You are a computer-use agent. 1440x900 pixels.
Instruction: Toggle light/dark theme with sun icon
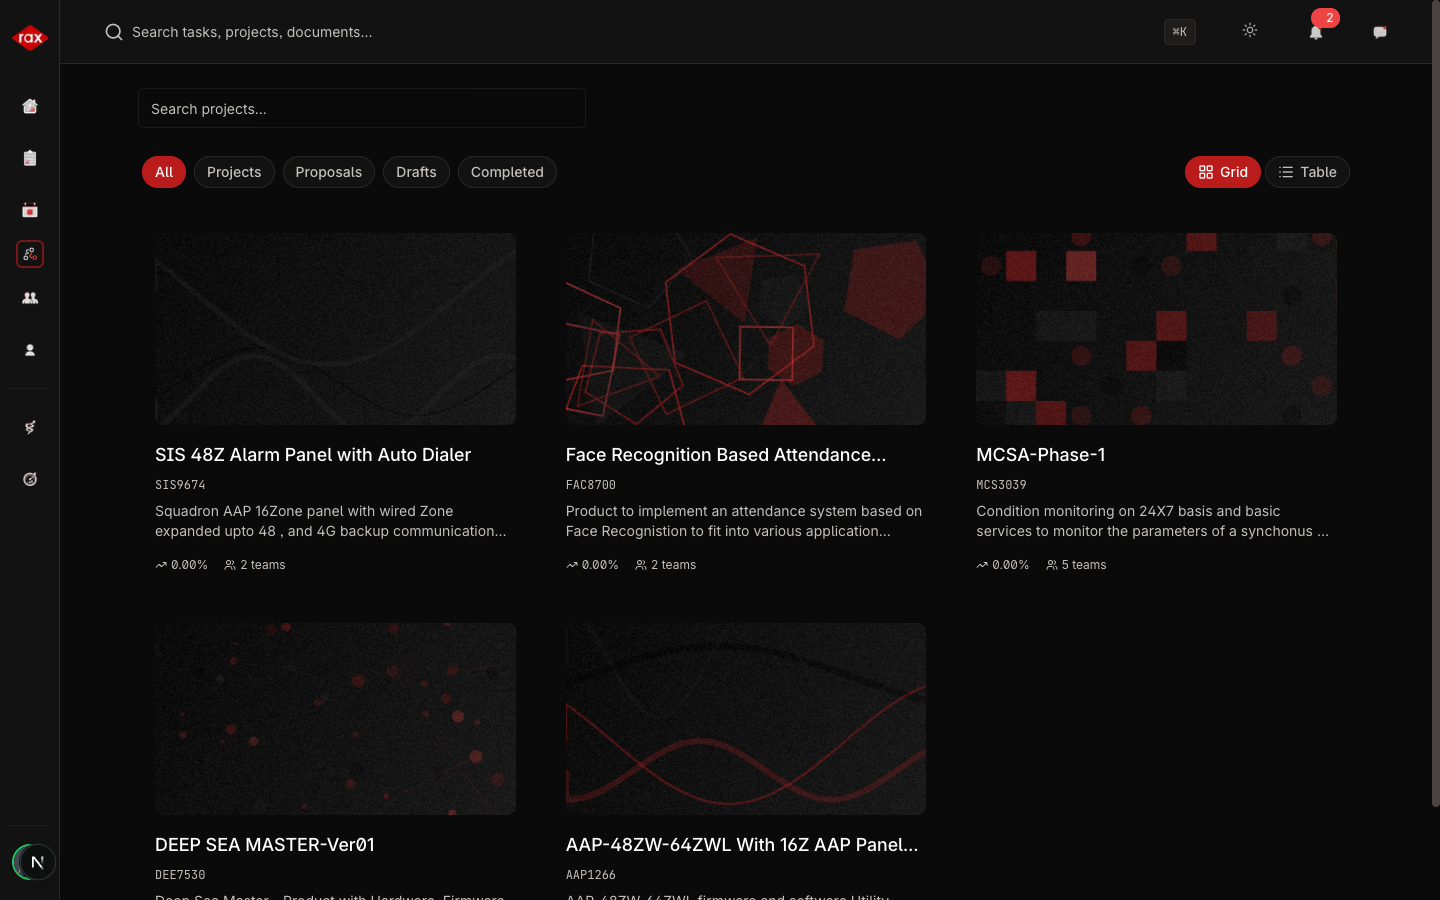tap(1250, 31)
